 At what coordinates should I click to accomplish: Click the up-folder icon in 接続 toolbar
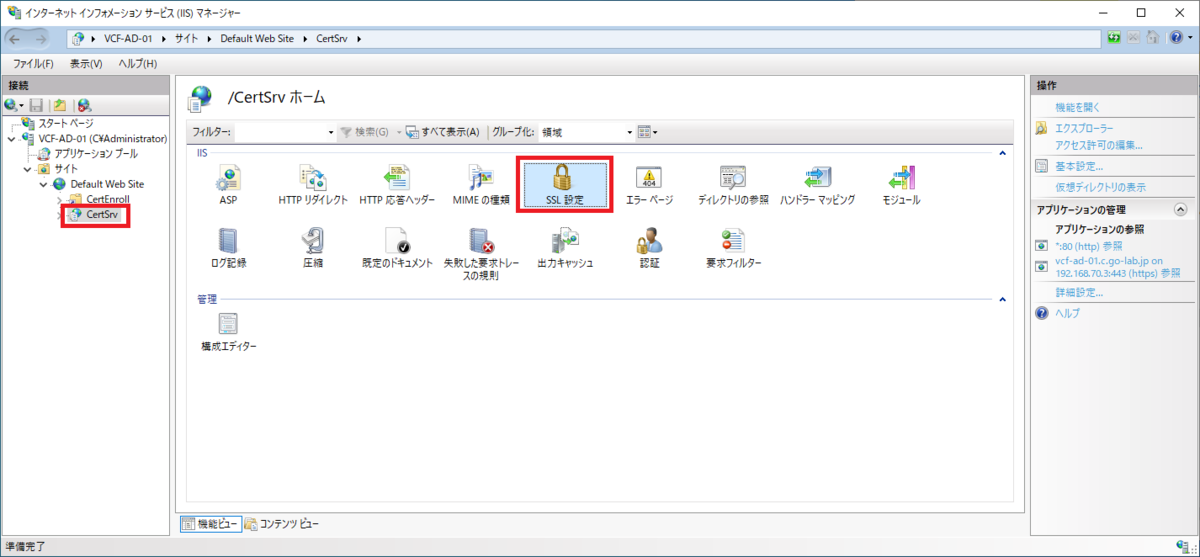(60, 105)
